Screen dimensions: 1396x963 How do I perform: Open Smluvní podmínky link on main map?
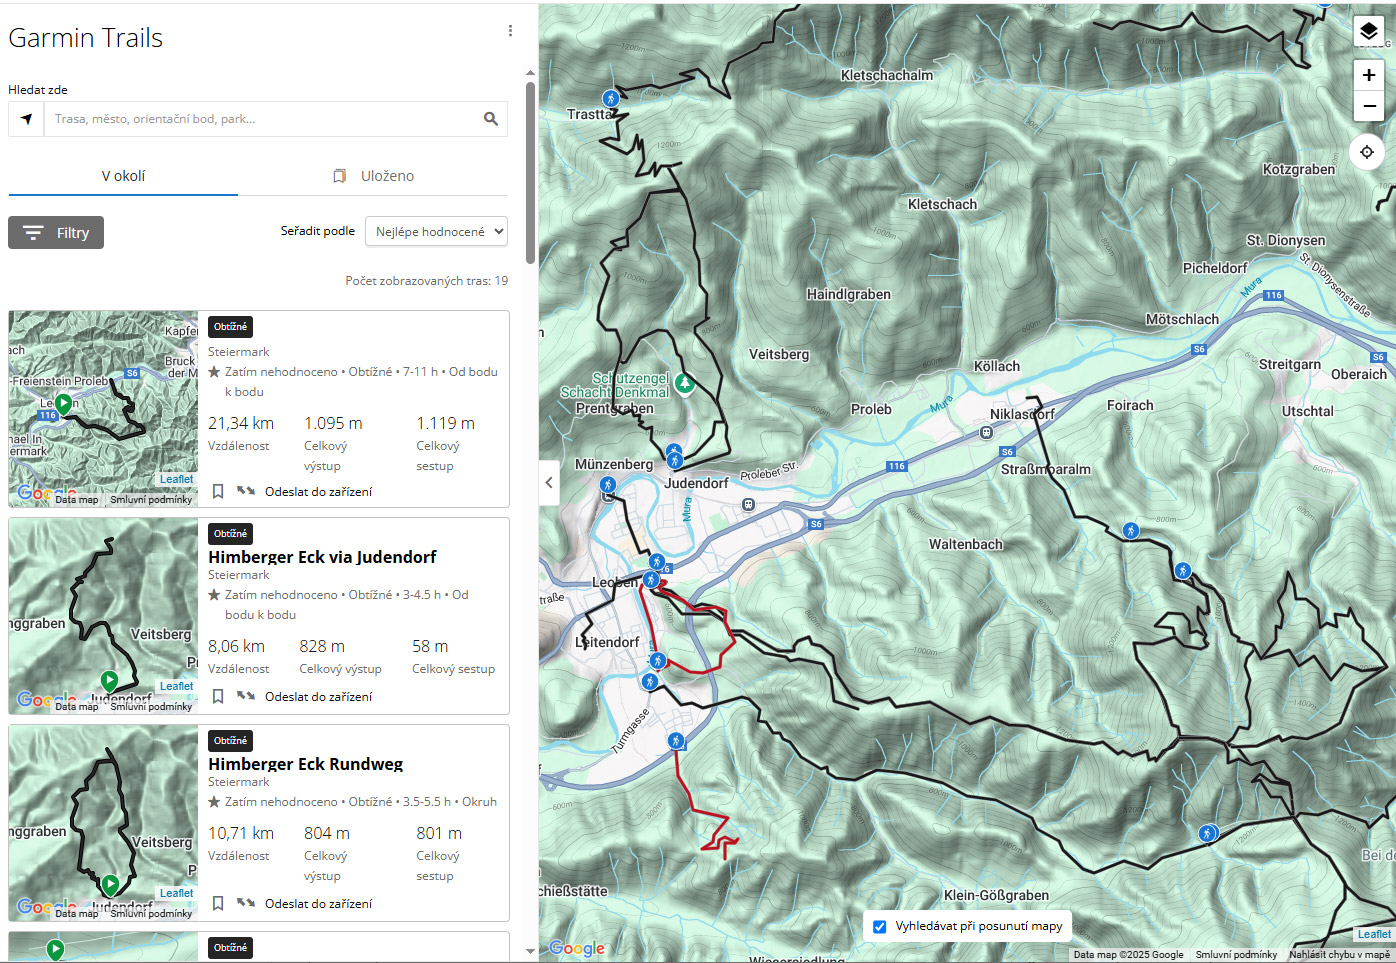coord(1236,954)
